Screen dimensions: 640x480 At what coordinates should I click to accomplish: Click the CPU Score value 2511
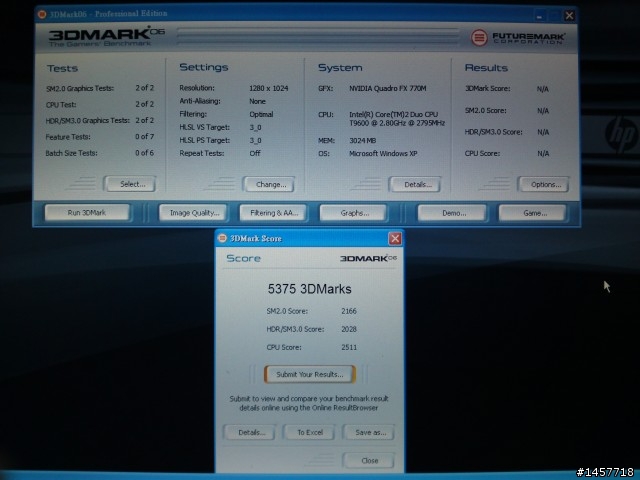[x=349, y=347]
